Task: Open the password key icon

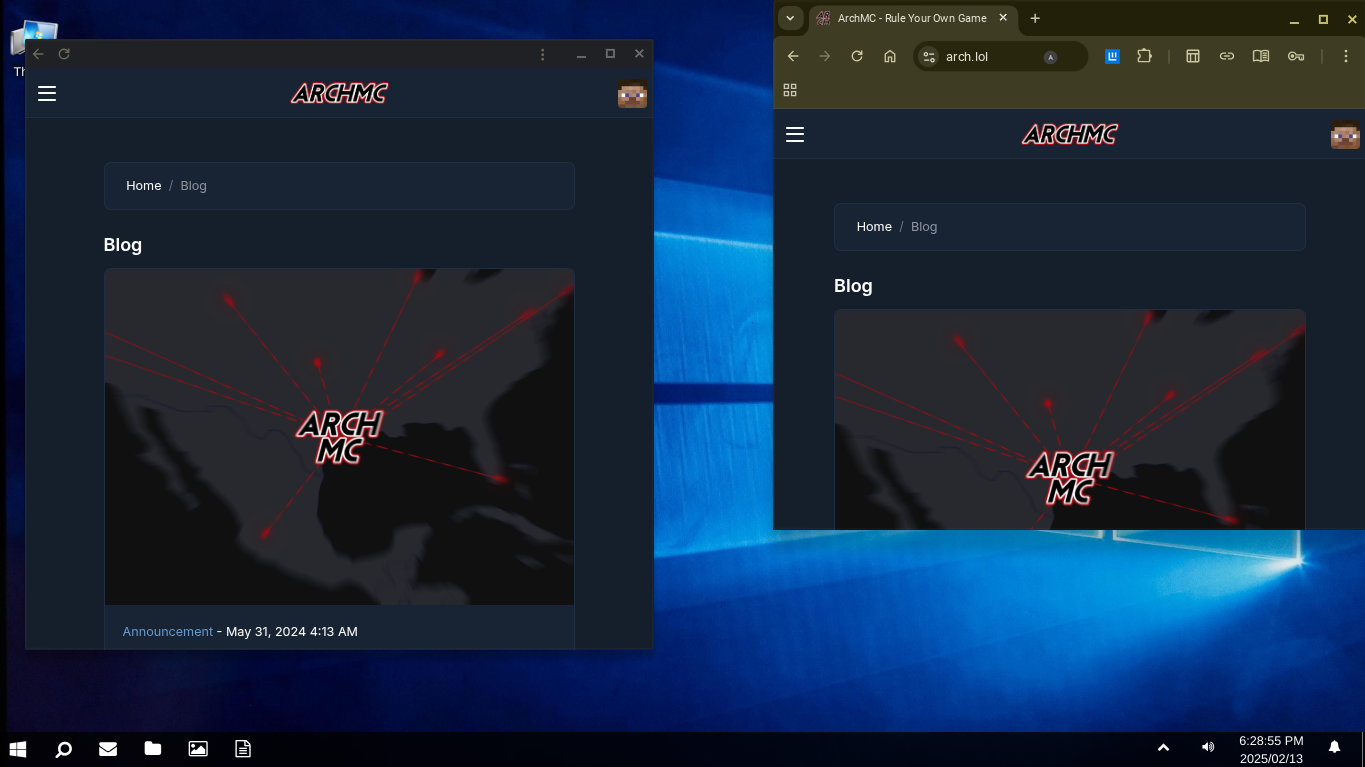Action: [1295, 56]
